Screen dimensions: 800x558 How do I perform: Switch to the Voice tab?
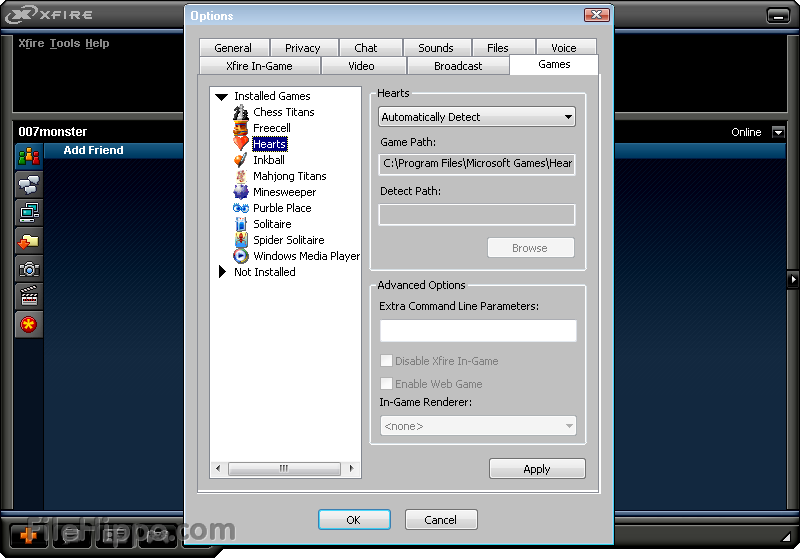pos(564,48)
